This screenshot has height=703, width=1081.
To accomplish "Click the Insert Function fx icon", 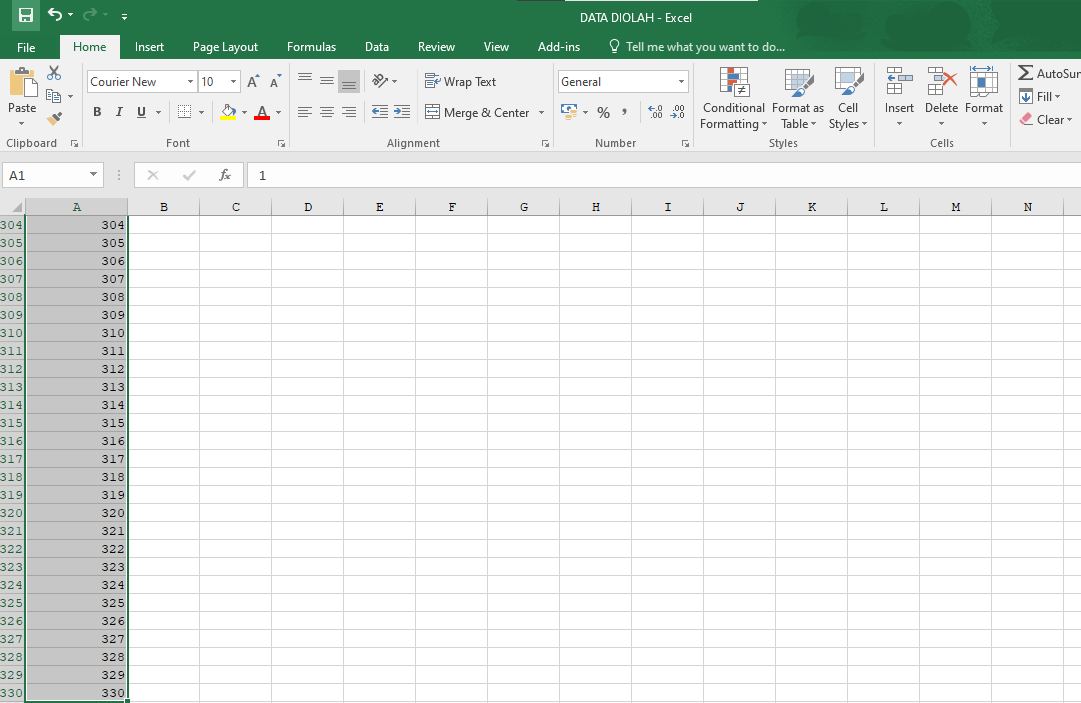I will (x=225, y=175).
